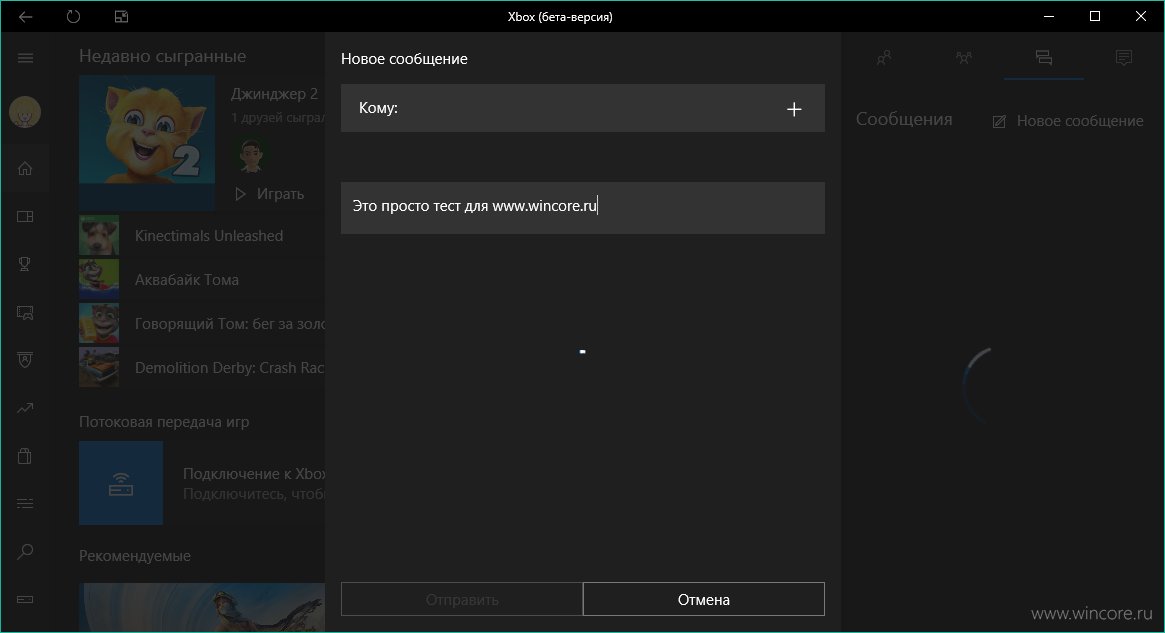This screenshot has height=633, width=1165.
Task: Select Kinectimals Unleashed in recent list
Action: (209, 236)
